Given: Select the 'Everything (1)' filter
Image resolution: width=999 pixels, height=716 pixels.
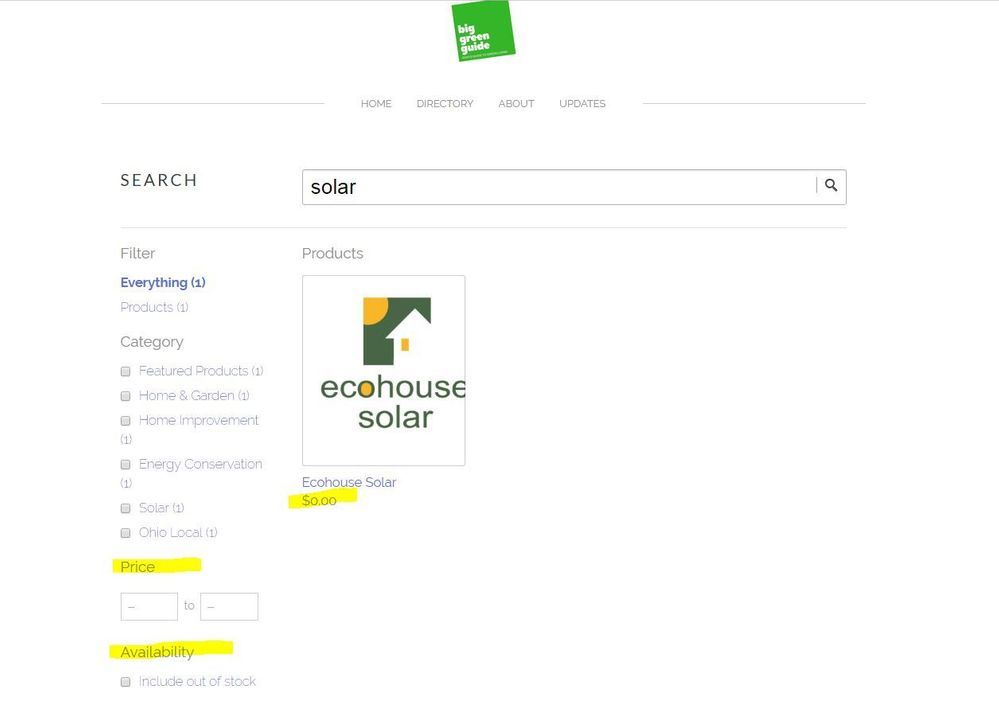Looking at the screenshot, I should [163, 283].
